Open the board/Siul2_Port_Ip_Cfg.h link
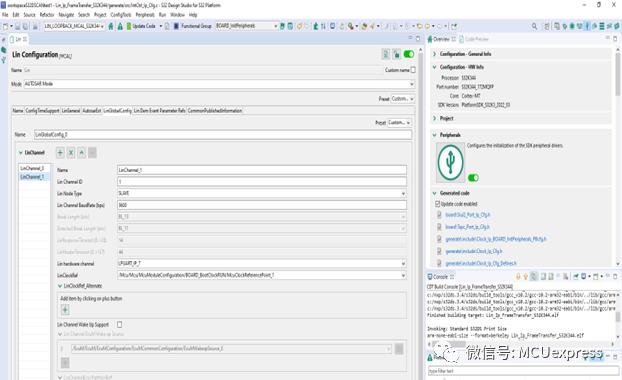Viewport: 622px width, 380px height. tap(468, 215)
